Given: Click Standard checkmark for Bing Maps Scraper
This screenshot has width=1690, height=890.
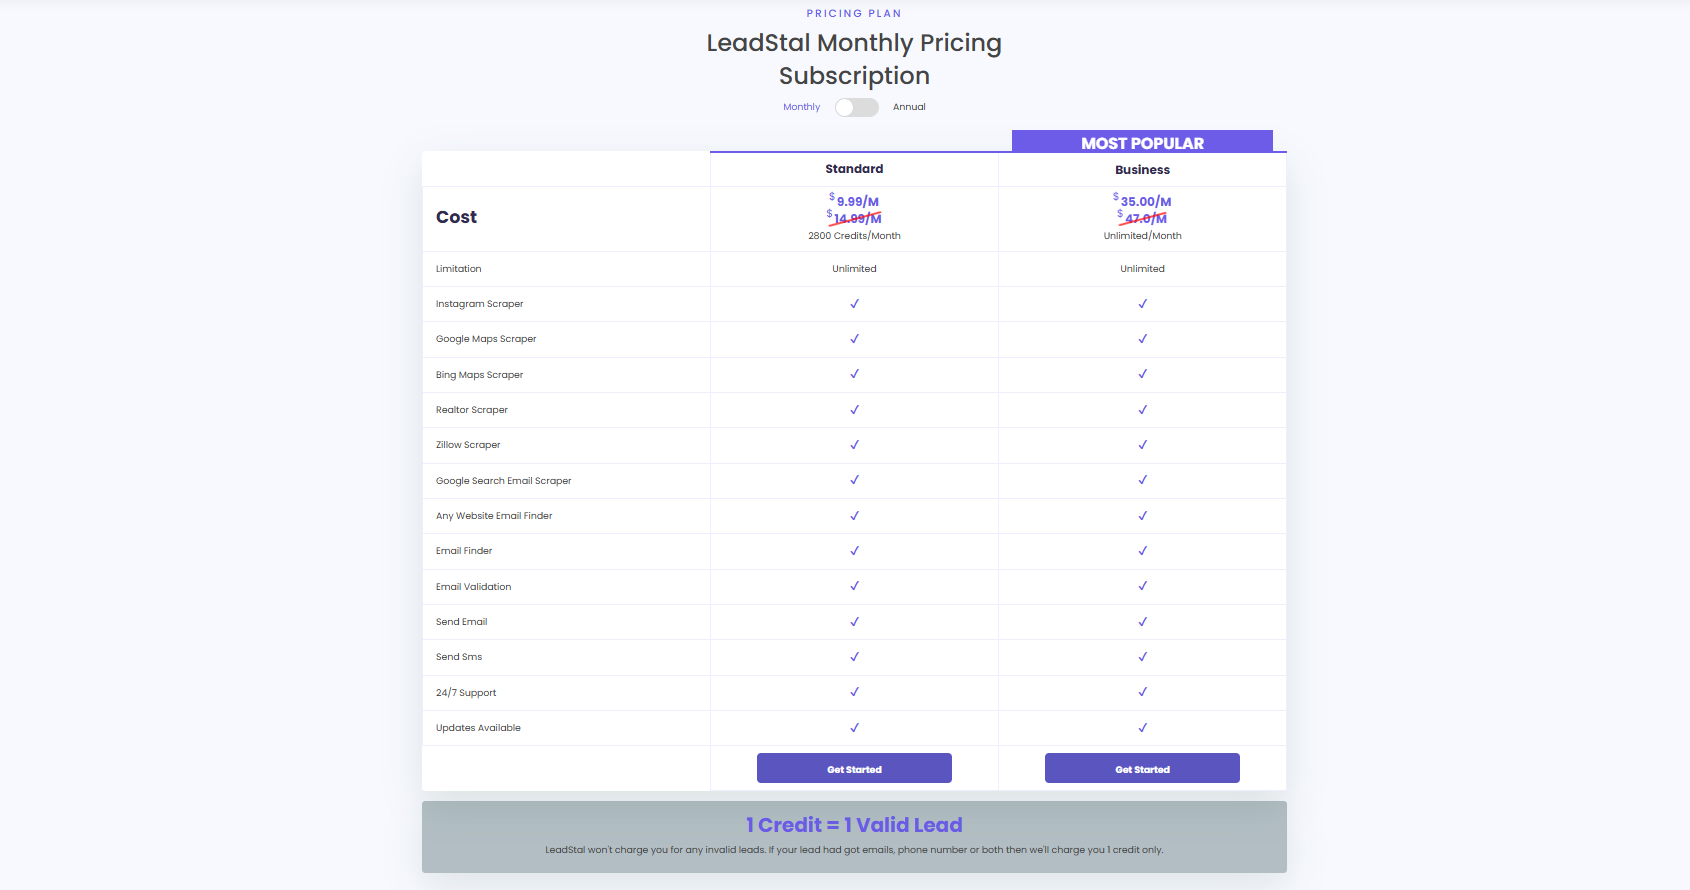Looking at the screenshot, I should [854, 374].
